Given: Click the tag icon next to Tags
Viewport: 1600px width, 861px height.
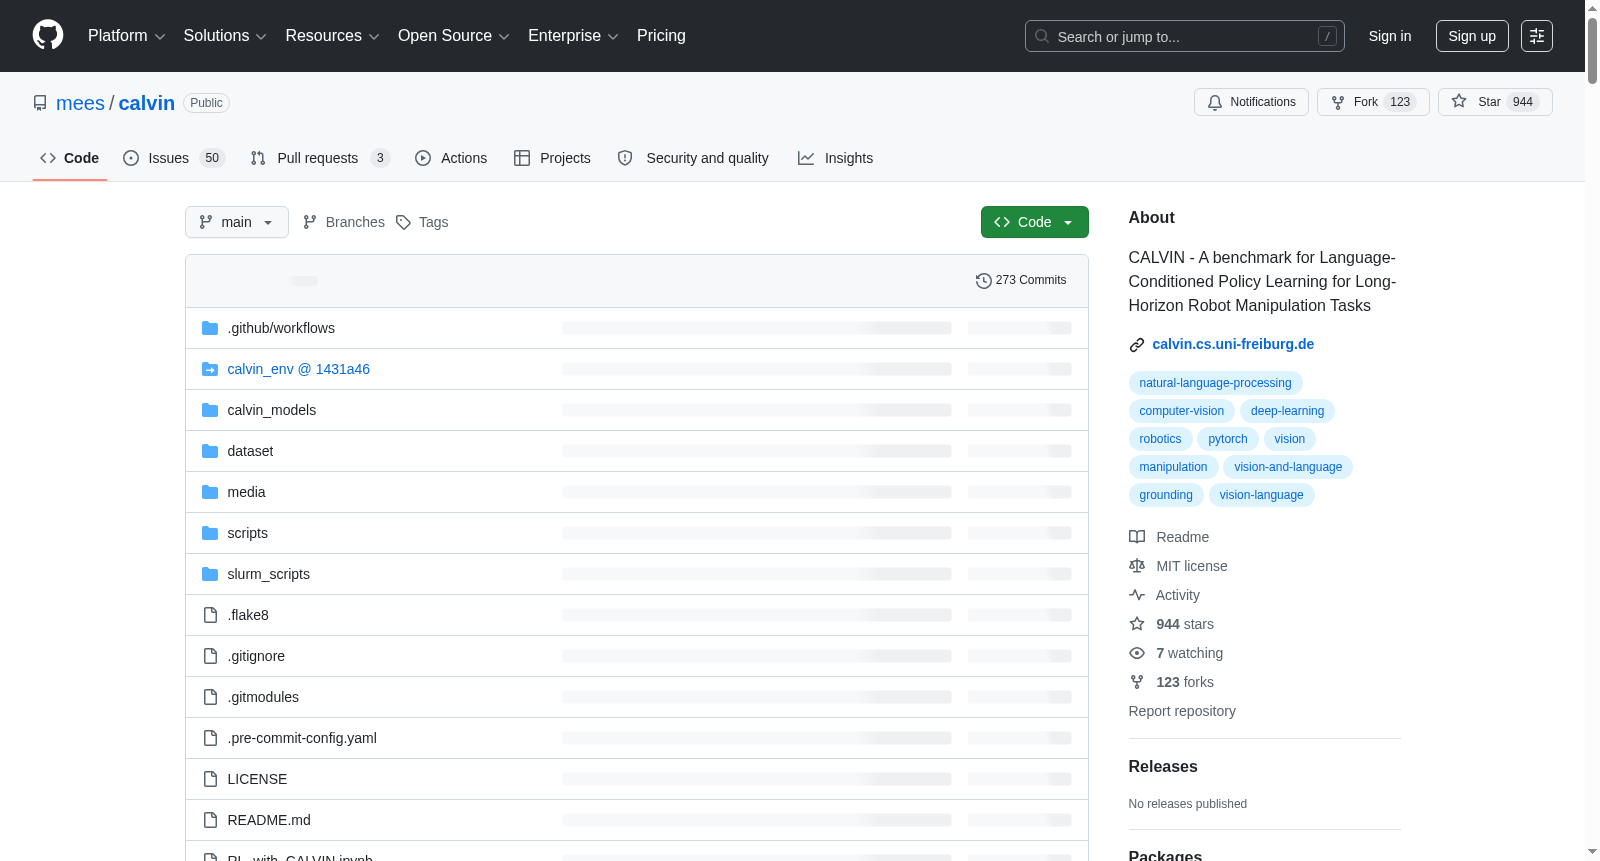Looking at the screenshot, I should click(x=403, y=222).
